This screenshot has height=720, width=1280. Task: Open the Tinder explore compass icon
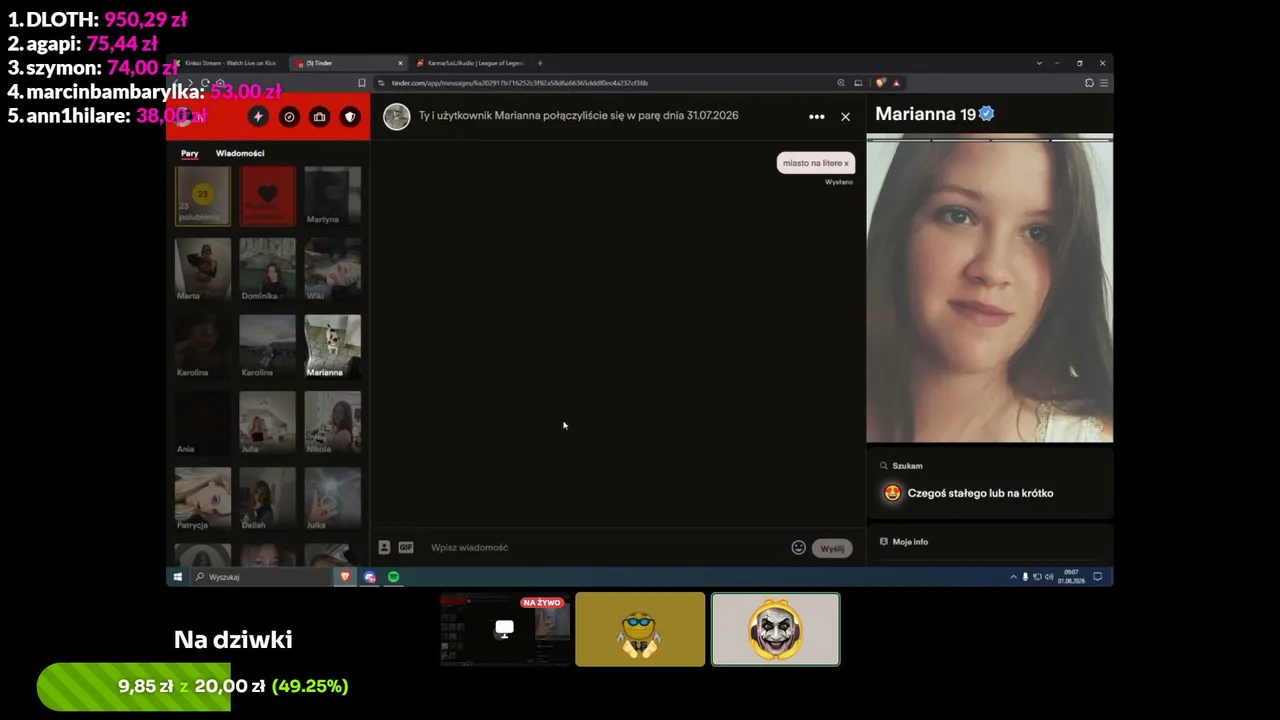pyautogui.click(x=289, y=117)
